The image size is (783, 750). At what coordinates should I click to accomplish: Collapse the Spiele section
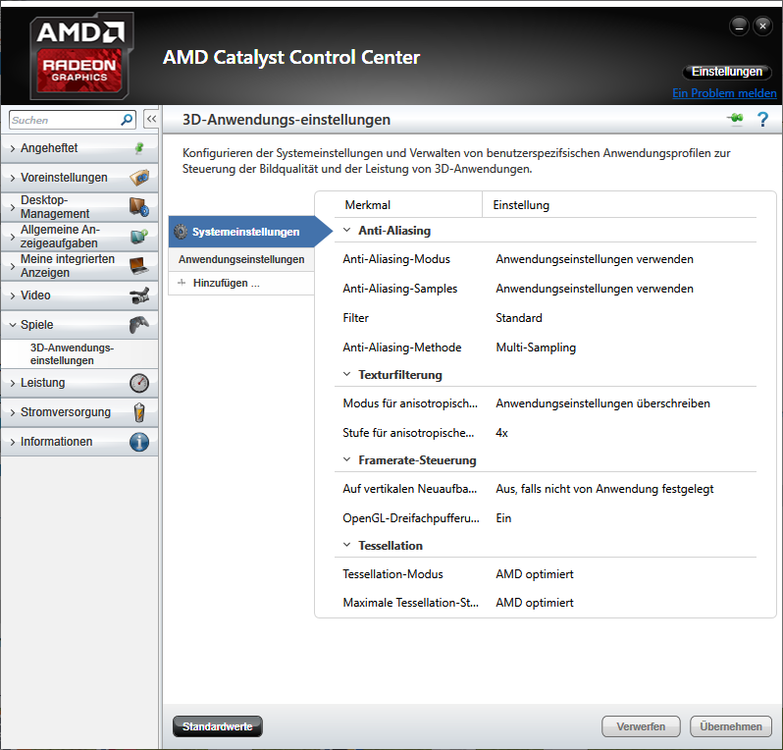pyautogui.click(x=13, y=325)
